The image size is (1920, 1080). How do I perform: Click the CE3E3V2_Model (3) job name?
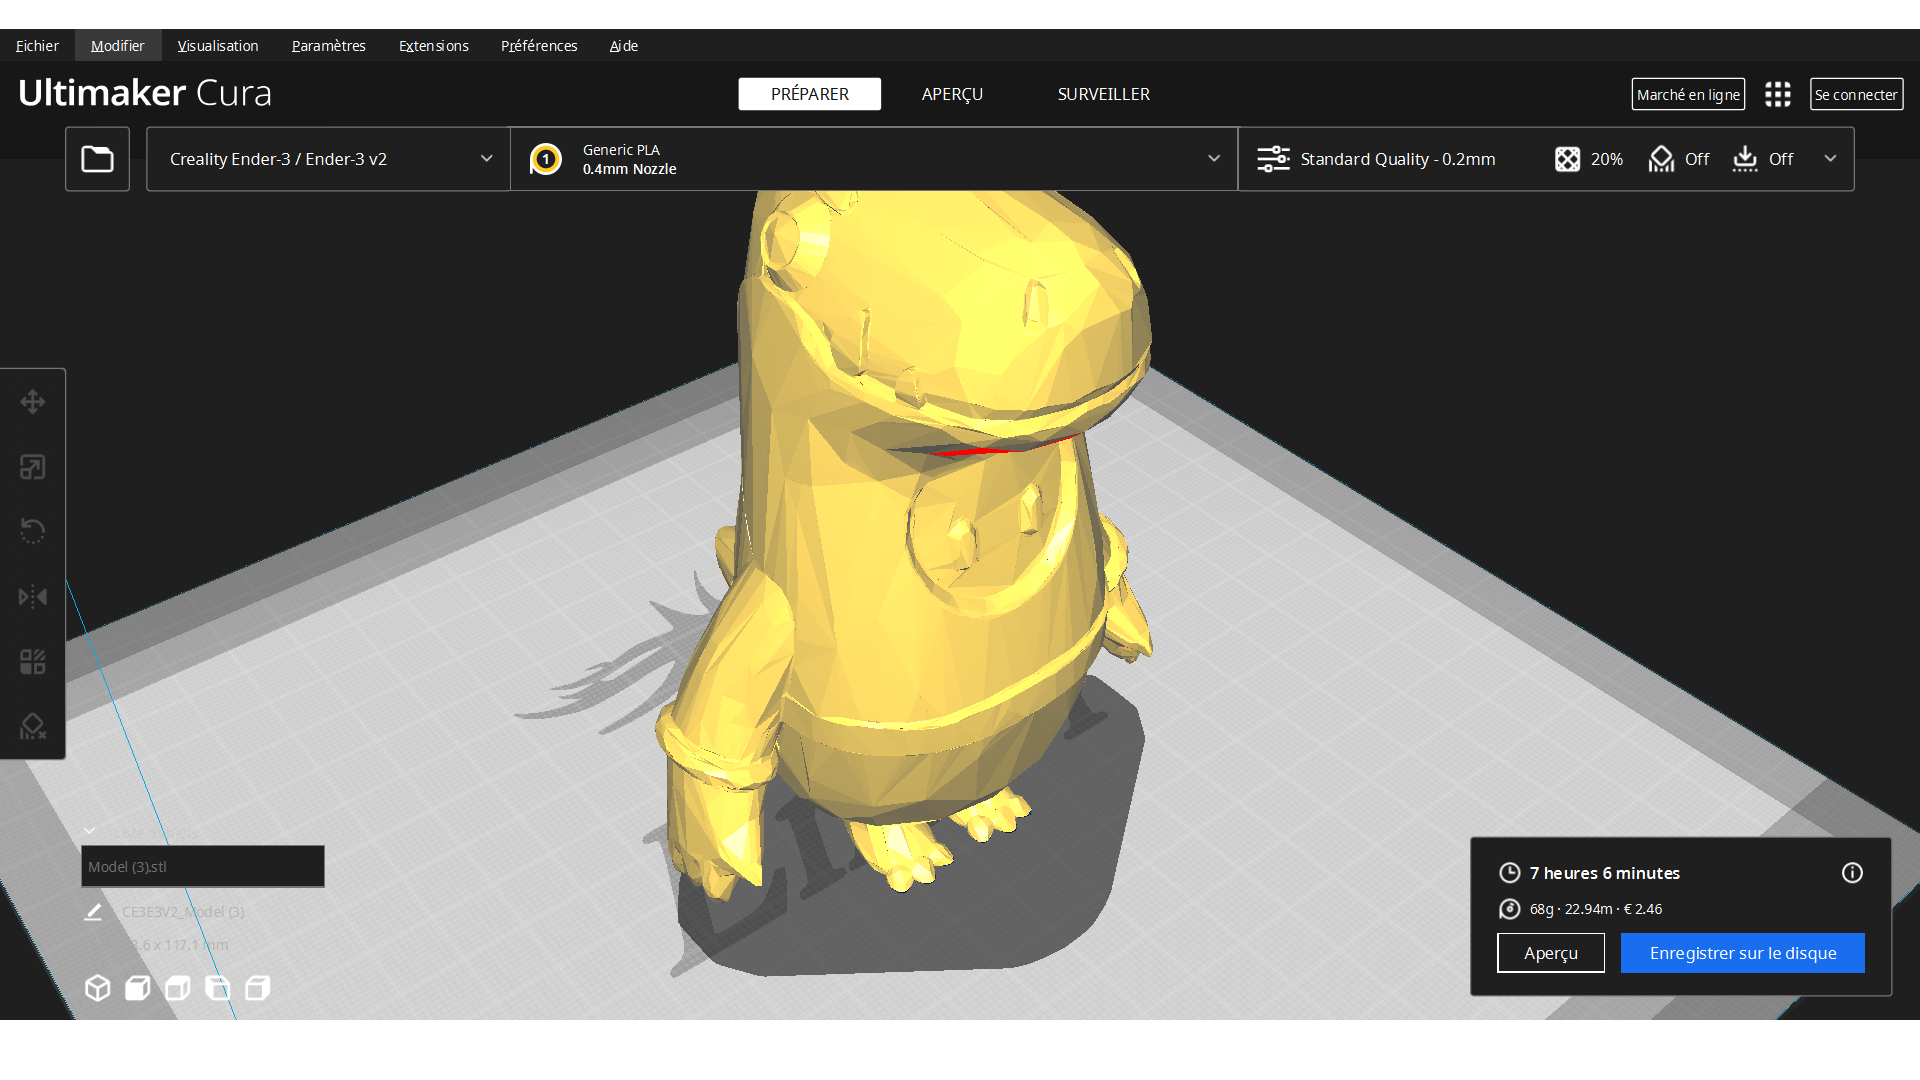coord(183,912)
